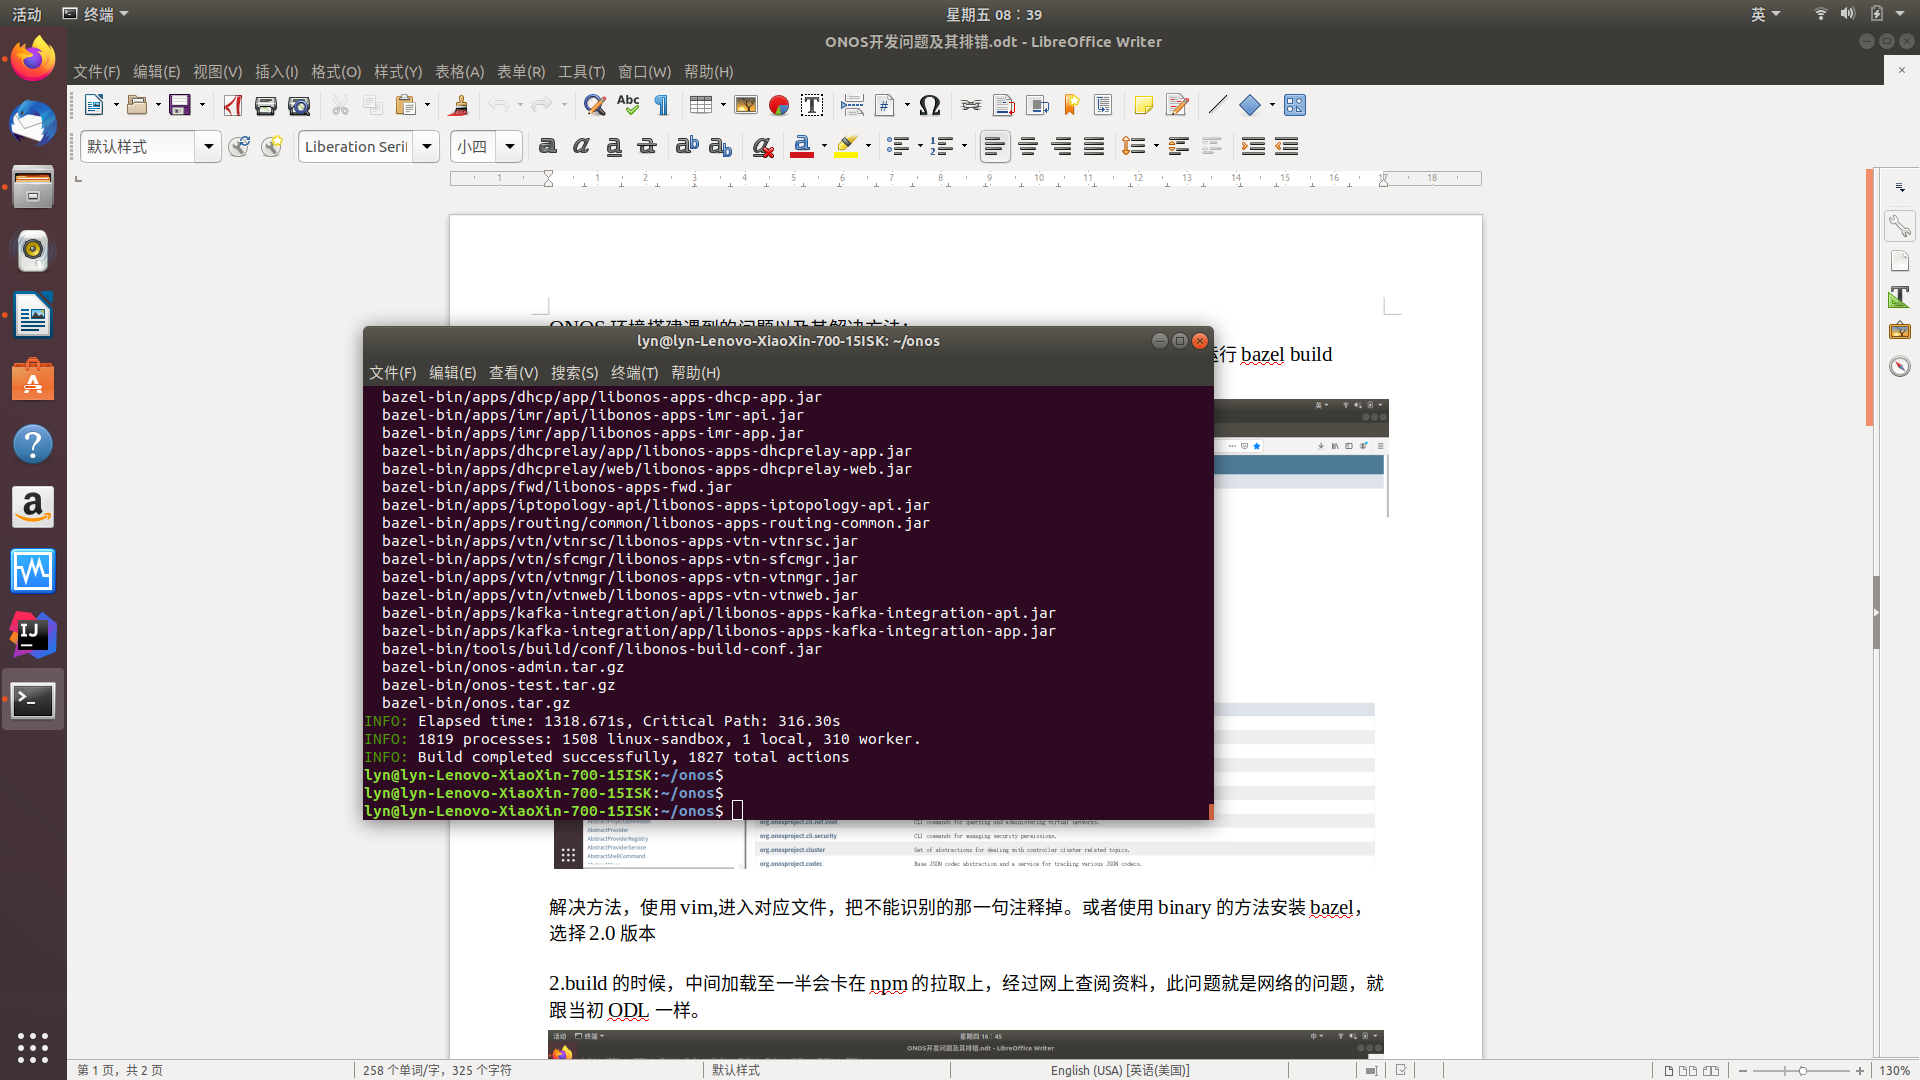Apply justified paragraph alignment
This screenshot has width=1920, height=1080.
pos(1094,146)
